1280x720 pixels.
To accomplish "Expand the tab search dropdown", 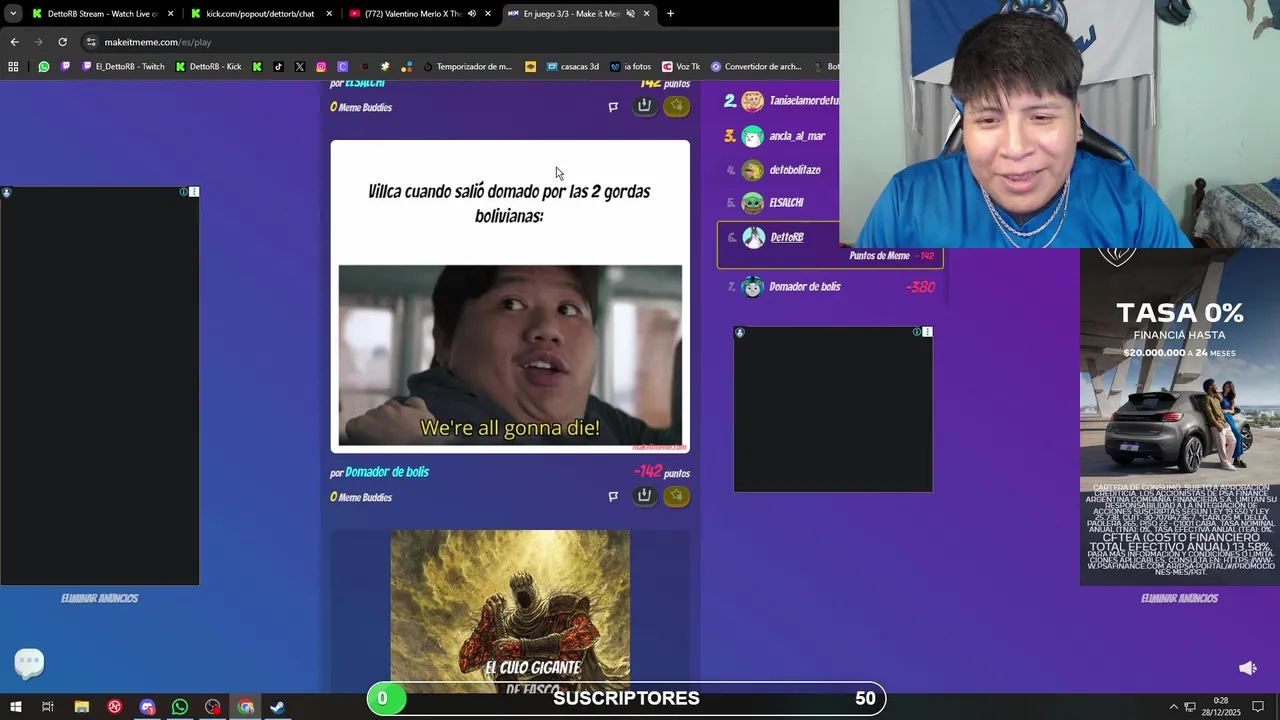I will coord(13,14).
